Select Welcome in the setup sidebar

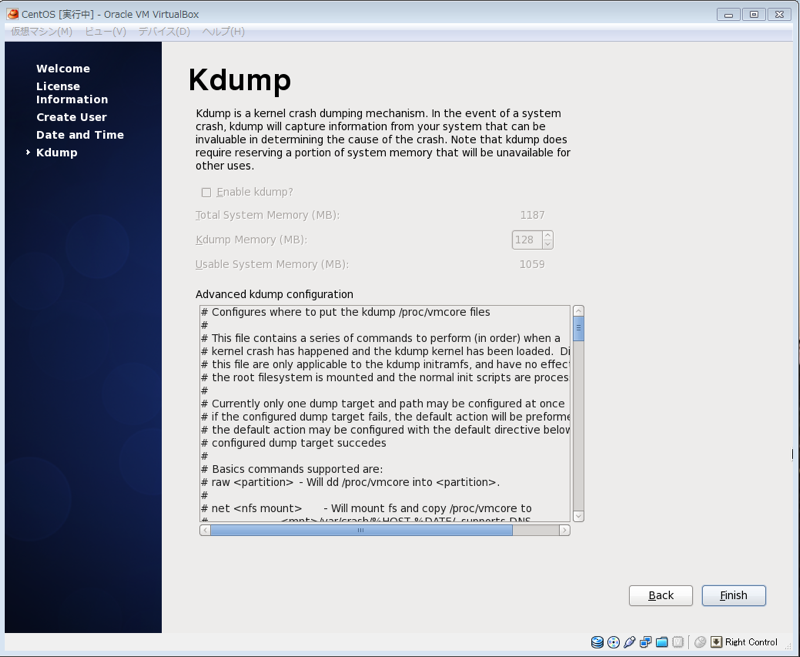63,68
